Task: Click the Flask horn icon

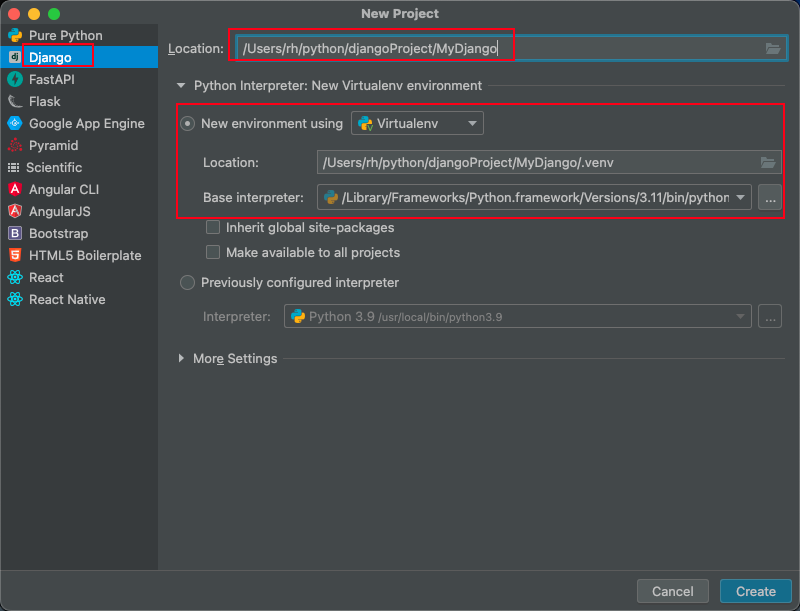Action: pyautogui.click(x=15, y=101)
